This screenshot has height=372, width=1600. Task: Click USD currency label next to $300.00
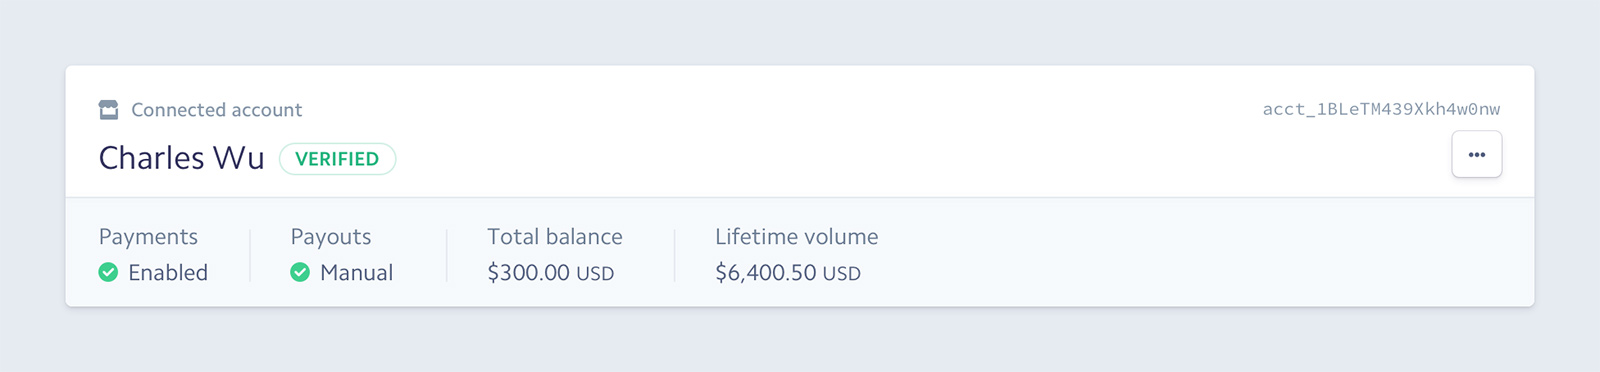click(595, 274)
